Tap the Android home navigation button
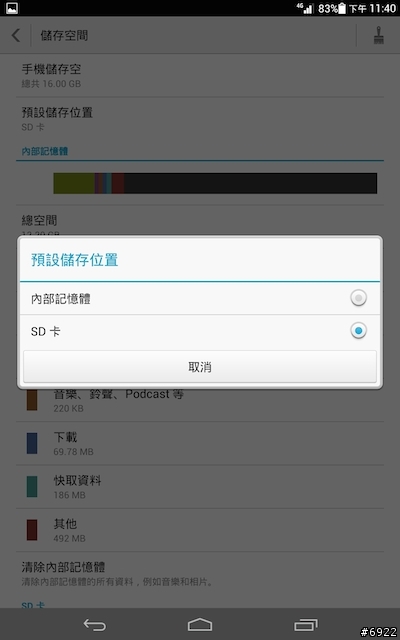Viewport: 400px width, 640px height. (200, 625)
